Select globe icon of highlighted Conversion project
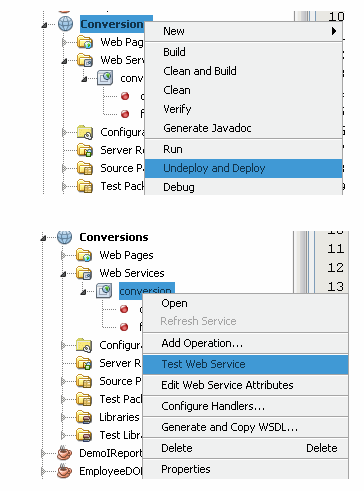 (66, 24)
